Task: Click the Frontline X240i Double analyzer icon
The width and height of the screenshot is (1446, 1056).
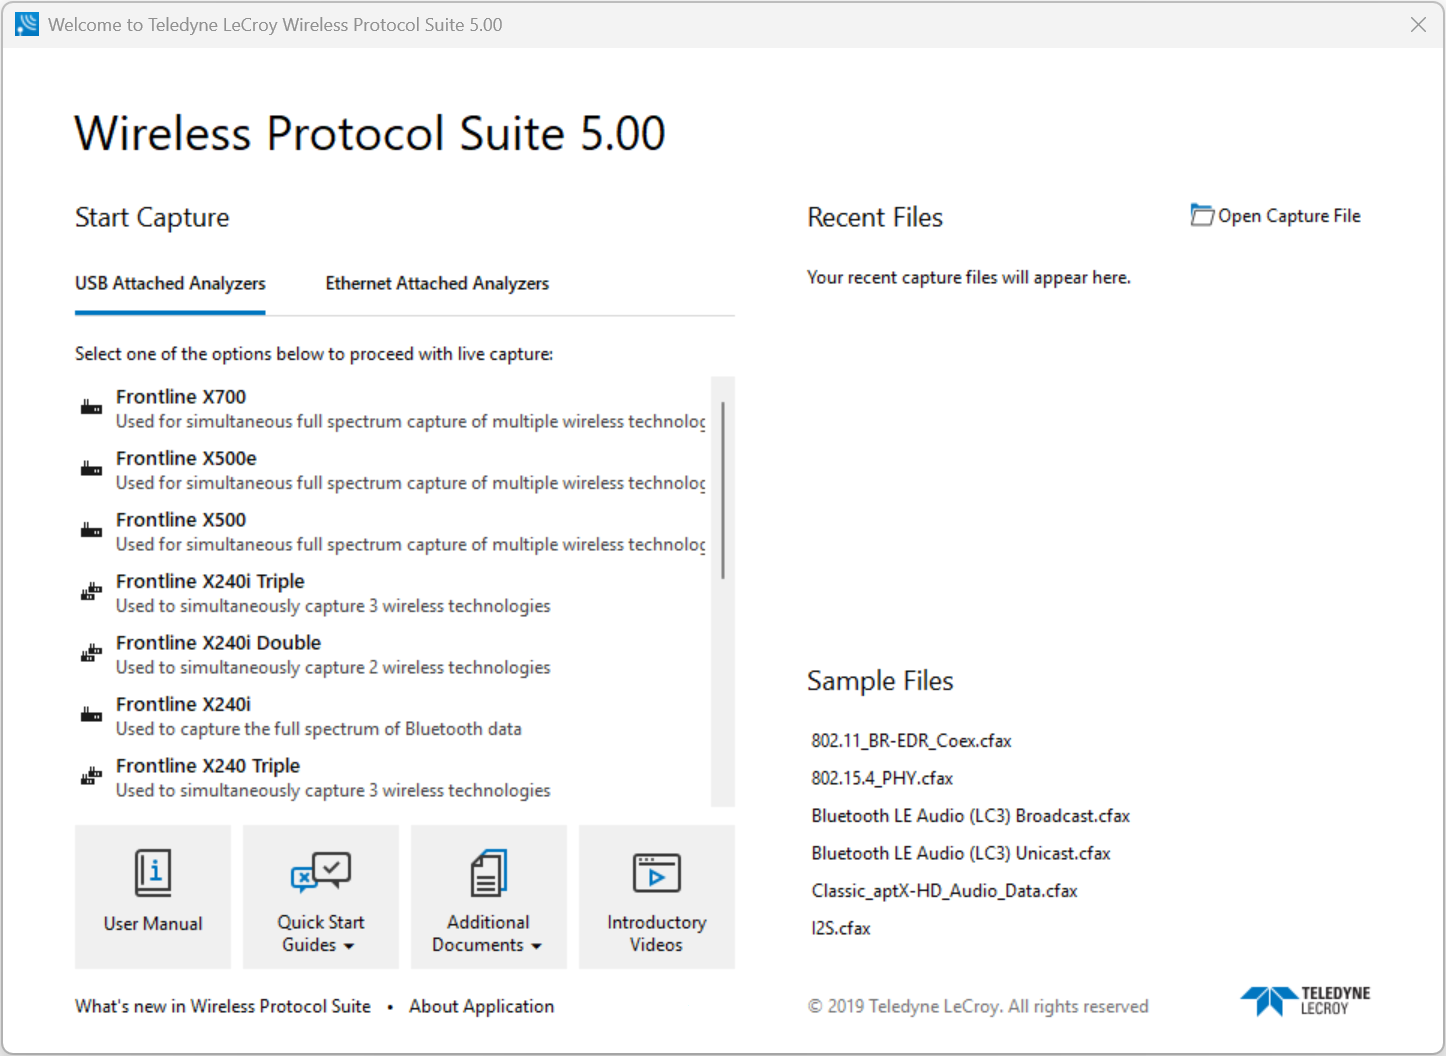Action: tap(91, 653)
